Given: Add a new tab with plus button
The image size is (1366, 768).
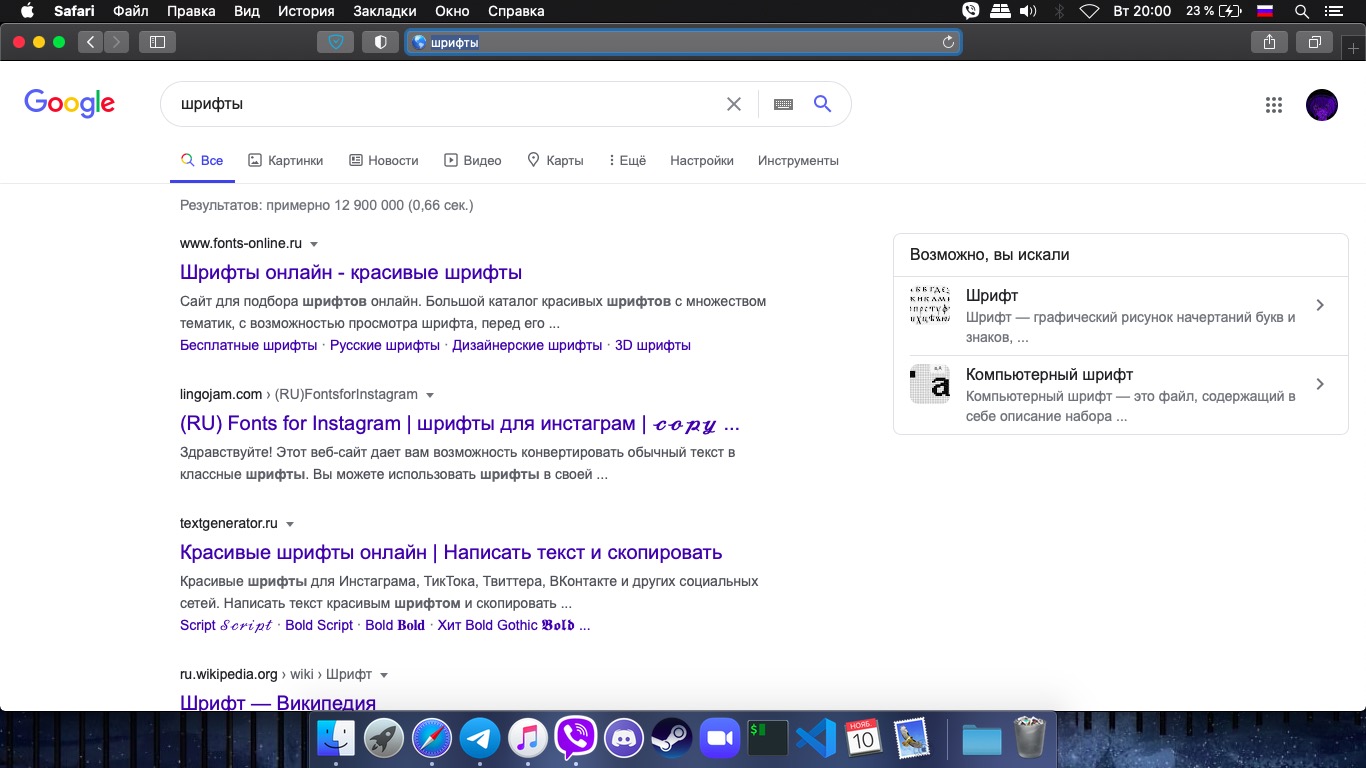Looking at the screenshot, I should point(1354,49).
